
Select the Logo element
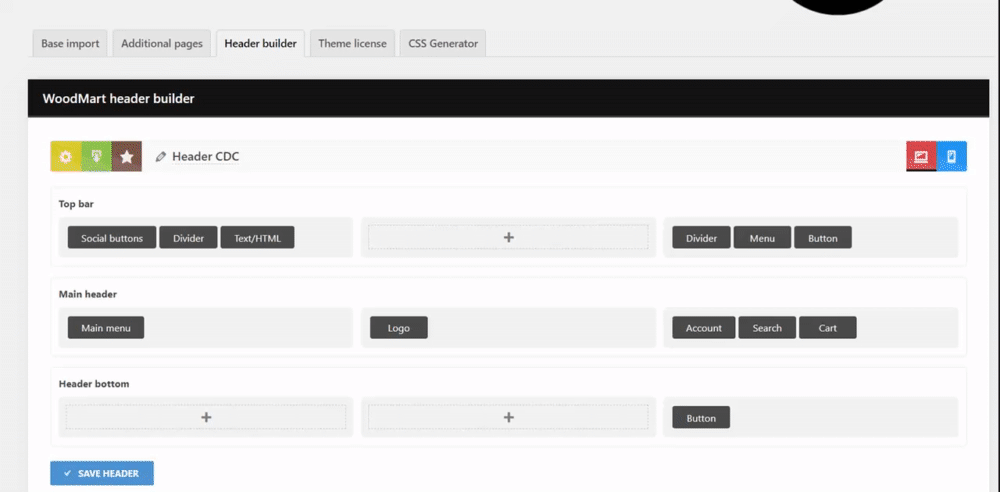click(x=399, y=327)
